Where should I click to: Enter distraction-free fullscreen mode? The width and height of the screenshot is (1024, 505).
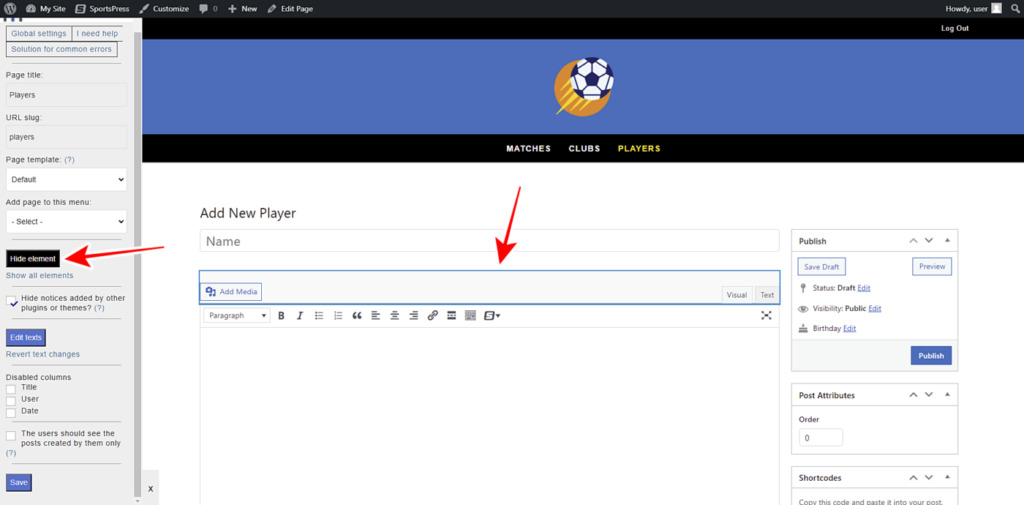(766, 316)
